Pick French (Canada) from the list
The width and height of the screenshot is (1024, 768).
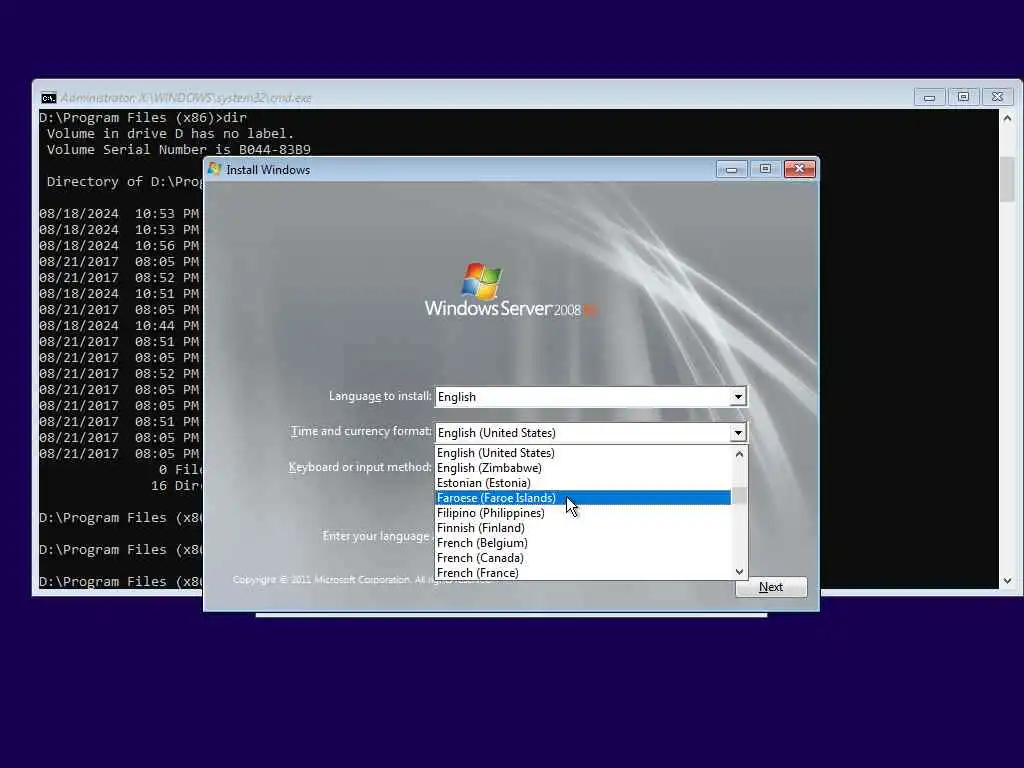click(583, 558)
